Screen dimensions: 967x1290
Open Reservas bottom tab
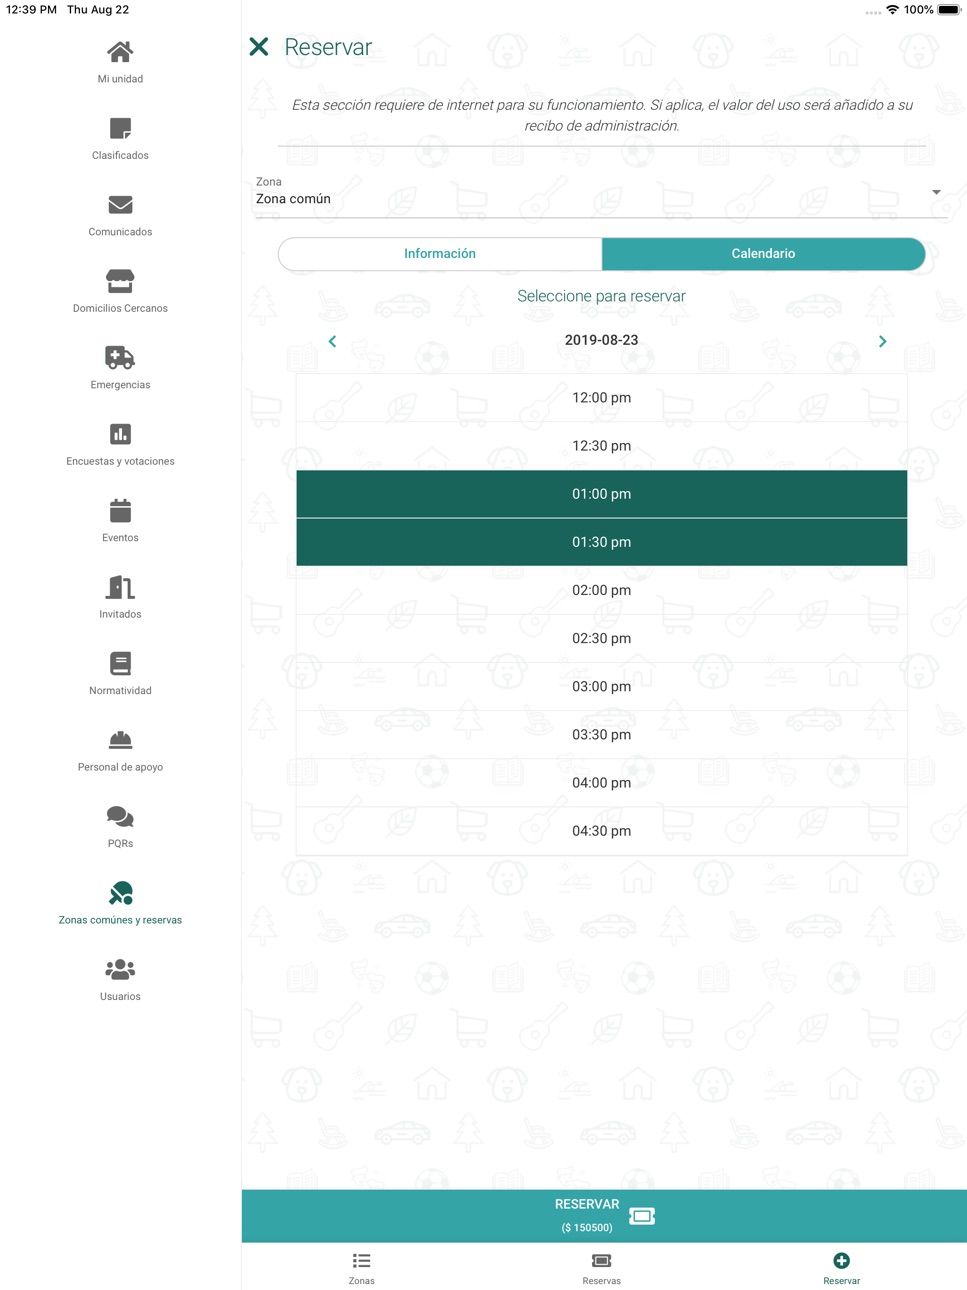click(601, 1268)
